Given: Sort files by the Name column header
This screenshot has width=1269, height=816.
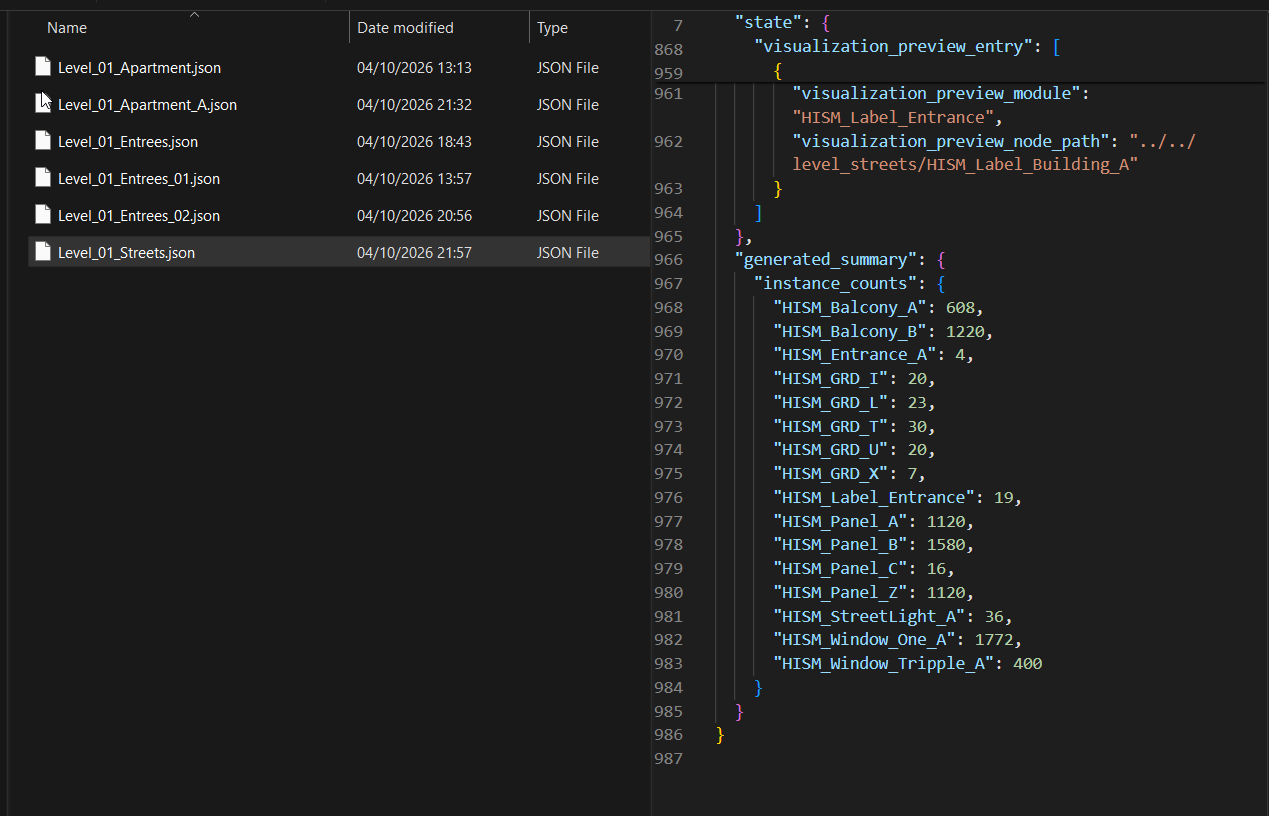Looking at the screenshot, I should pos(67,28).
